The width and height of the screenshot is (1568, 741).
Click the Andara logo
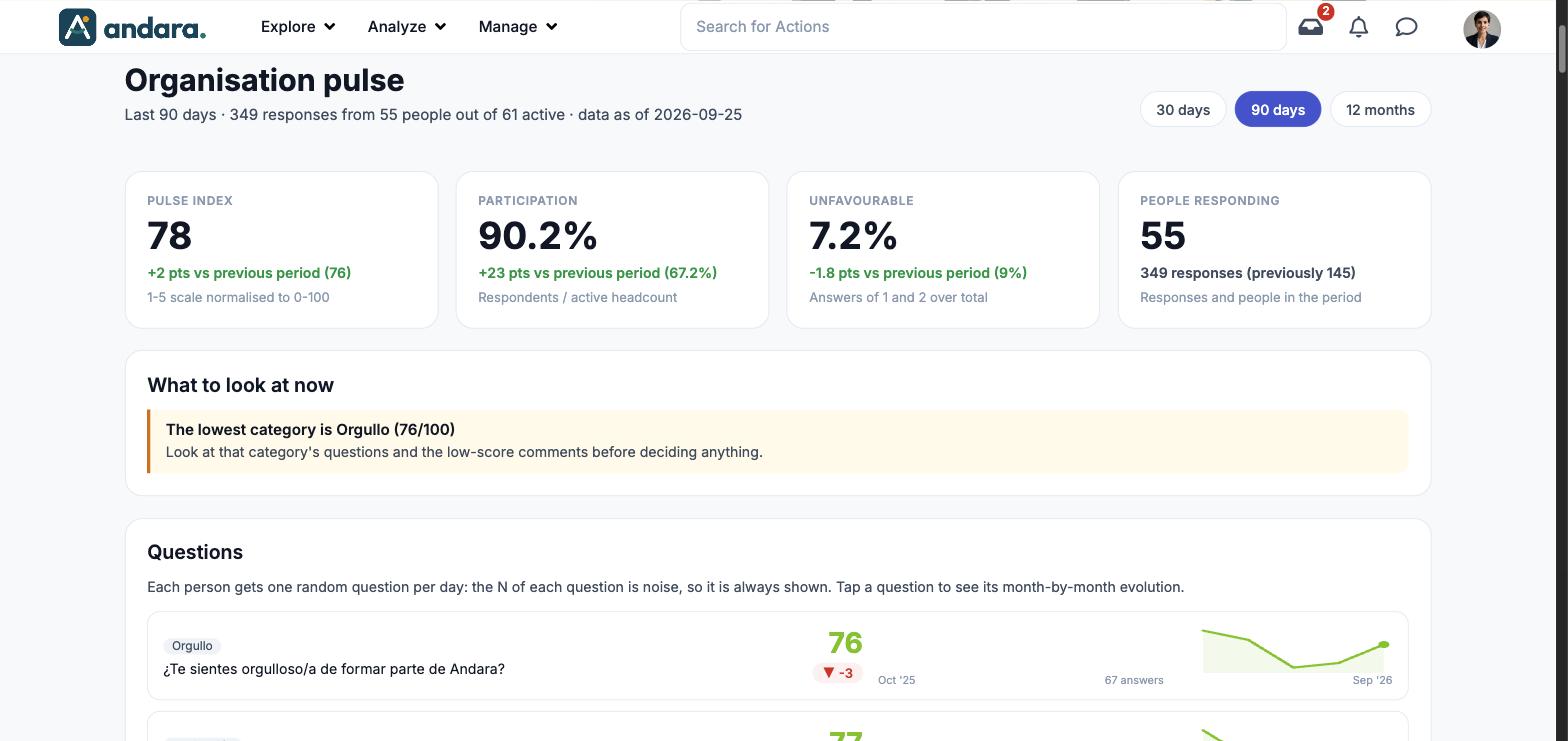point(132,27)
